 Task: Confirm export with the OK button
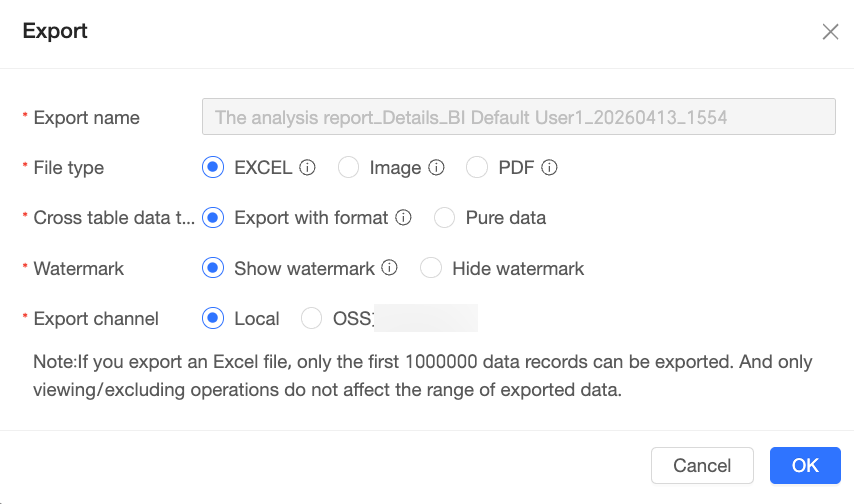click(x=805, y=465)
